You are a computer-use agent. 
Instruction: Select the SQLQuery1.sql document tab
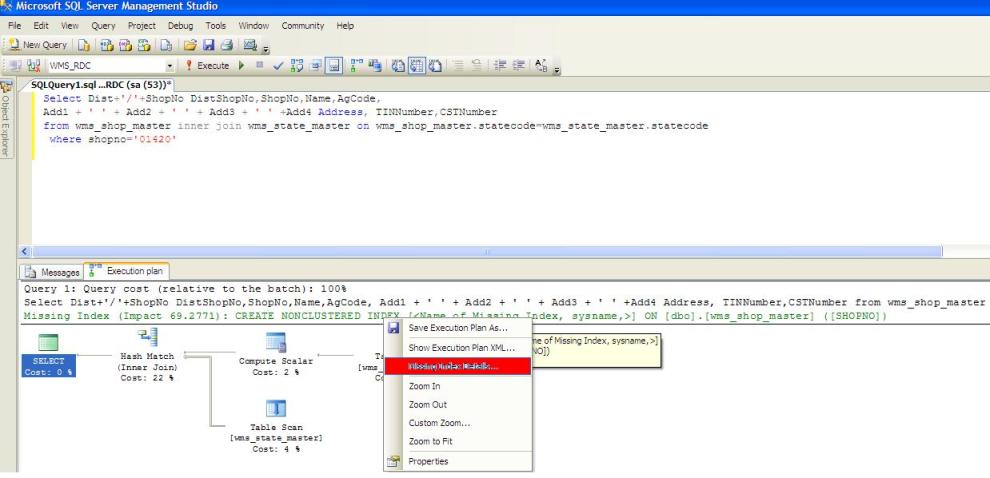pos(101,85)
